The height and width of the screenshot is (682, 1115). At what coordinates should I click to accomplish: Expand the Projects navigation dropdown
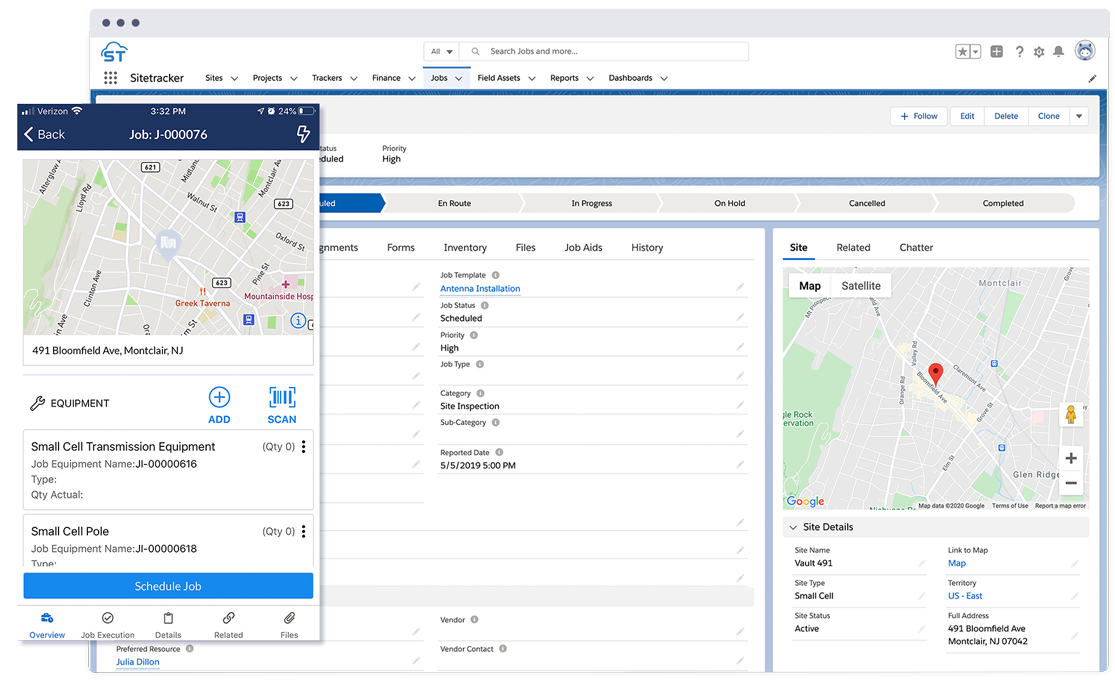[x=293, y=78]
